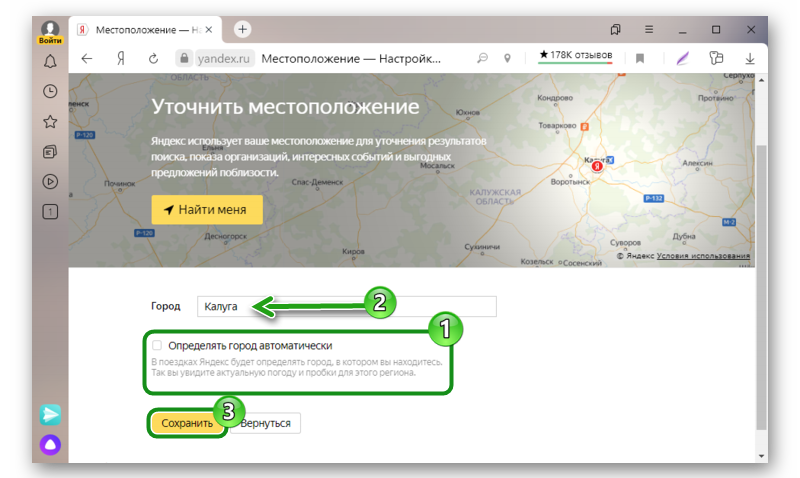Open 178K отзывов rating
The width and height of the screenshot is (800, 478).
click(576, 55)
